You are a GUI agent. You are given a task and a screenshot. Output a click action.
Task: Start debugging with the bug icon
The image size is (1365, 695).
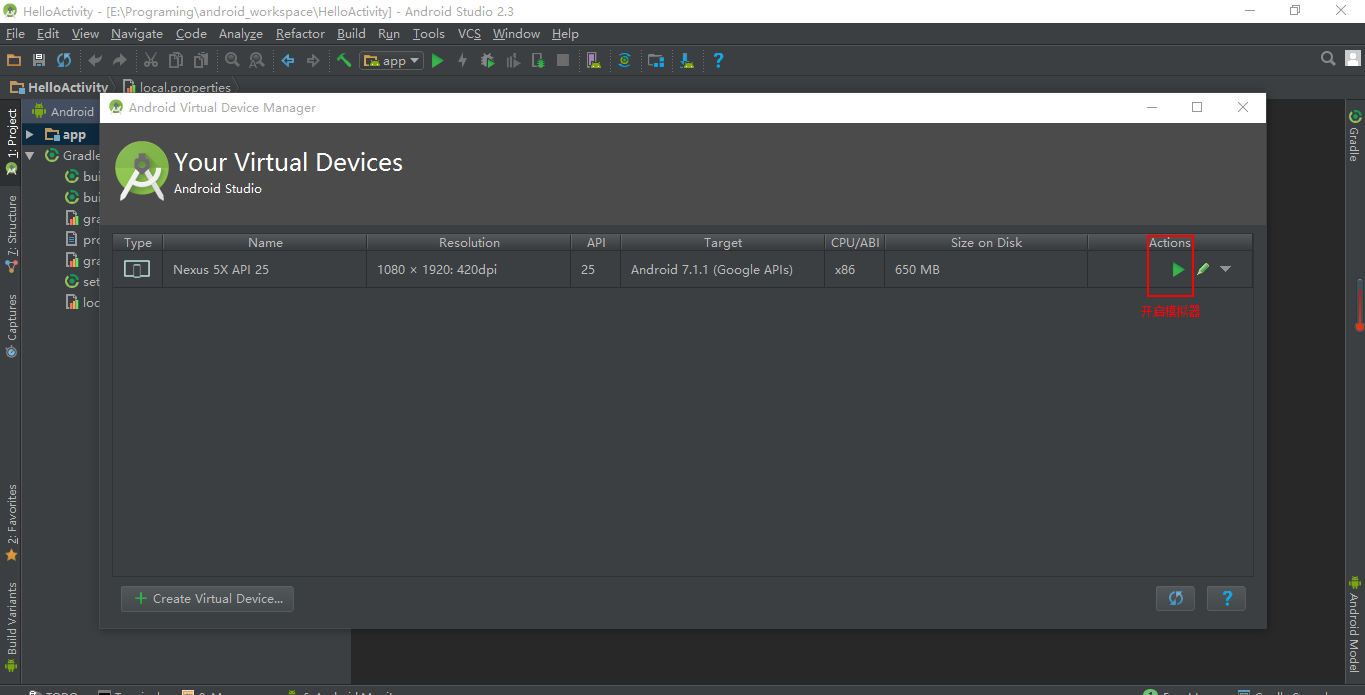click(487, 61)
